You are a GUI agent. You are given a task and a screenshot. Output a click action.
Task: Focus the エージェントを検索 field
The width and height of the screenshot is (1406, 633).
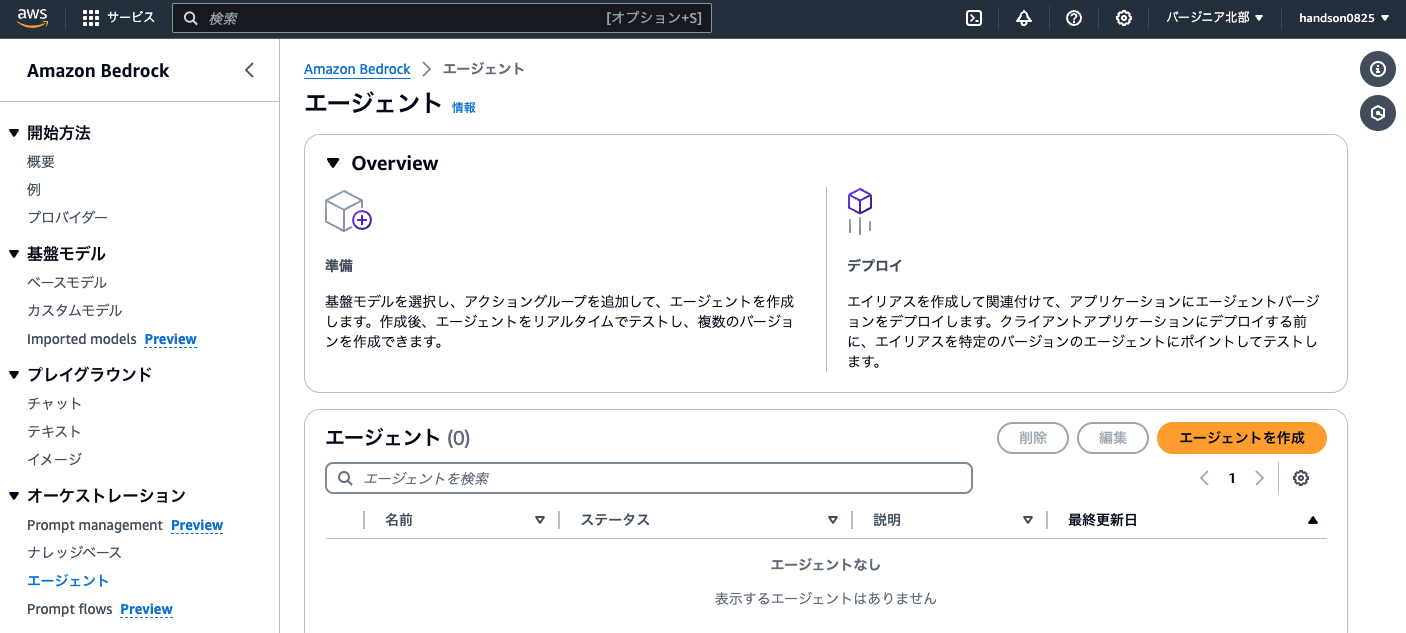[x=649, y=478]
